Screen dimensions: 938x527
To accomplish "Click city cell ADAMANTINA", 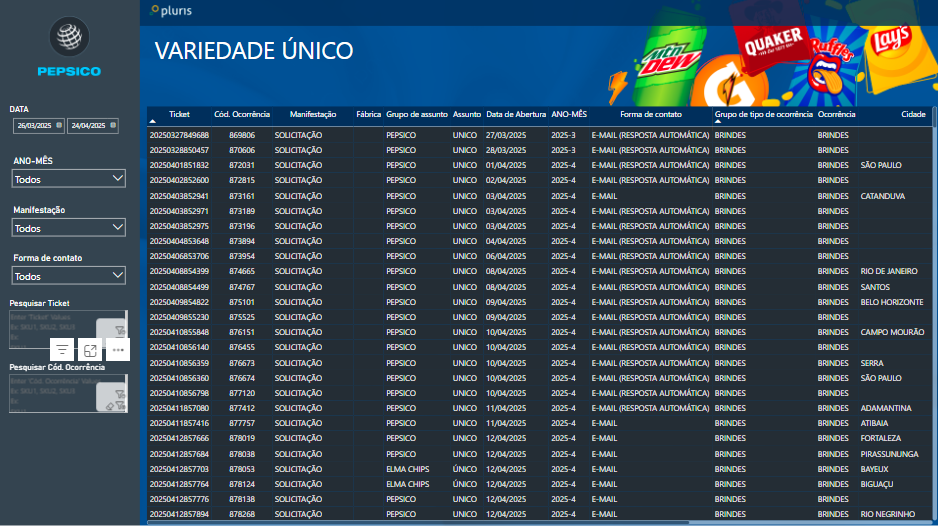I will tap(885, 408).
